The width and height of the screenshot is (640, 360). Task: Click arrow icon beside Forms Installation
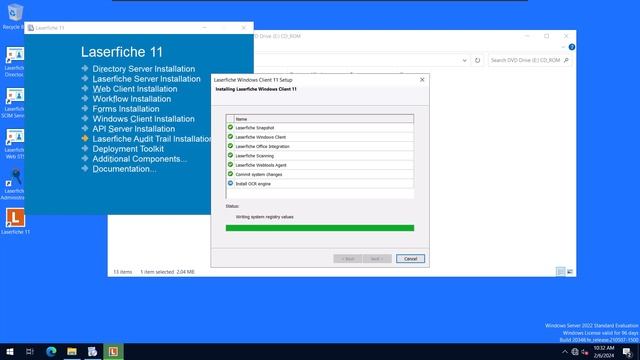pyautogui.click(x=85, y=108)
